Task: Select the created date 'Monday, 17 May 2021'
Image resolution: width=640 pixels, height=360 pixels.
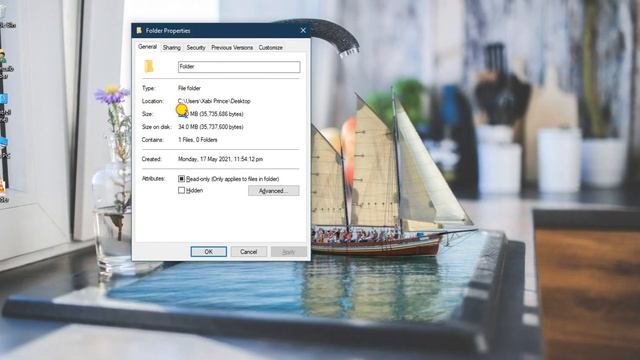Action: (220, 159)
